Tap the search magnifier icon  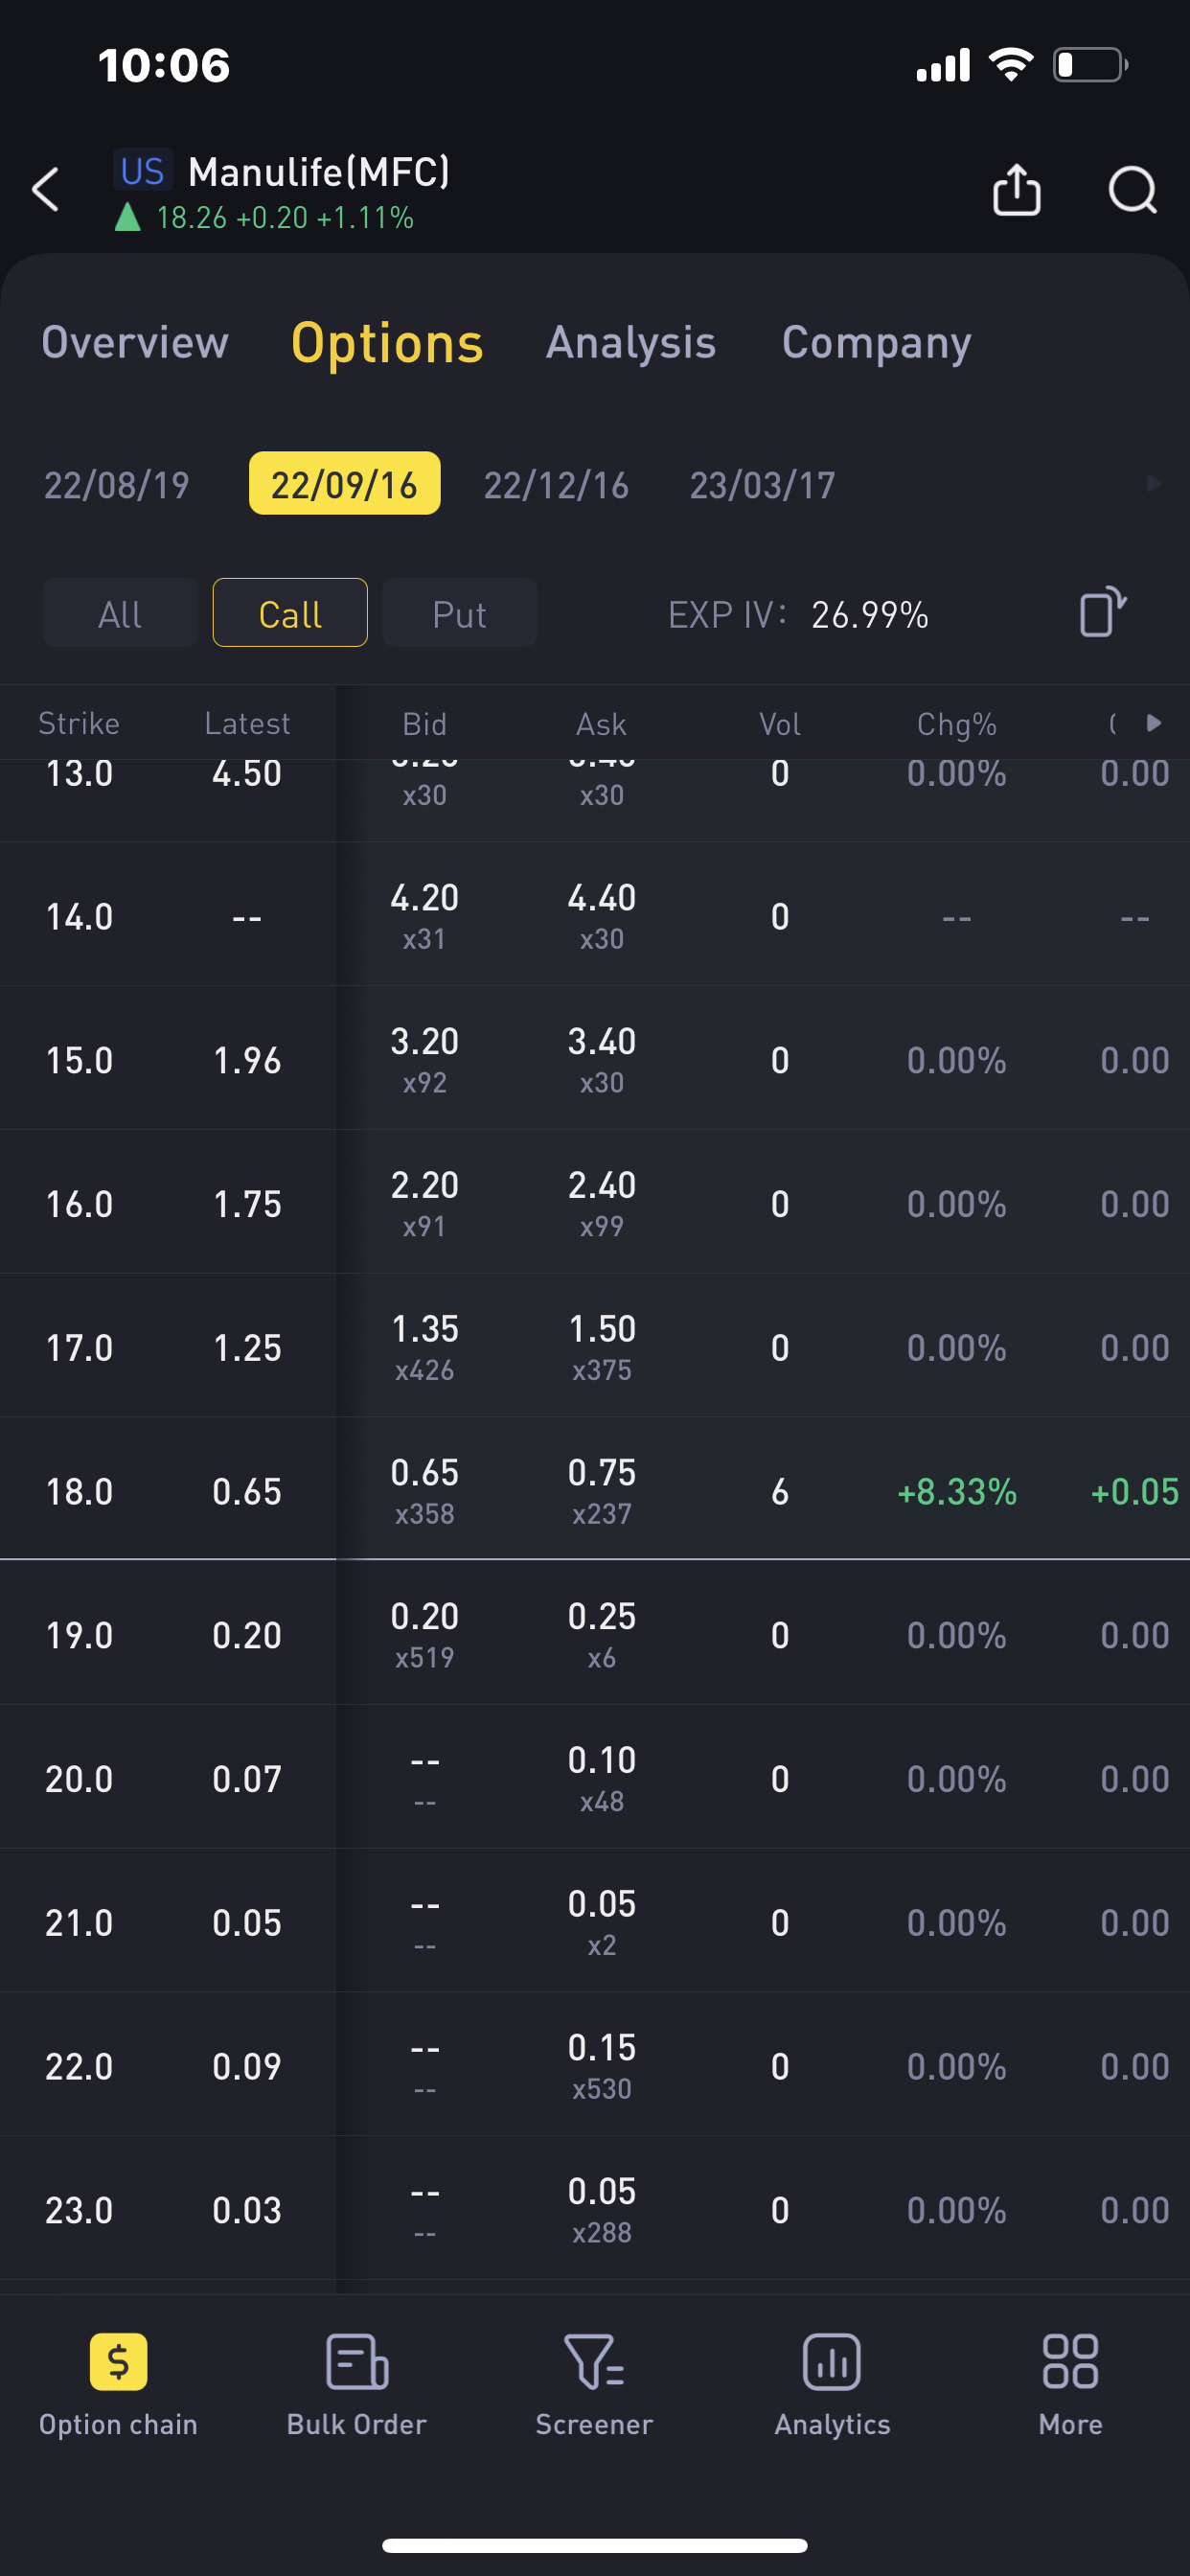(x=1132, y=190)
